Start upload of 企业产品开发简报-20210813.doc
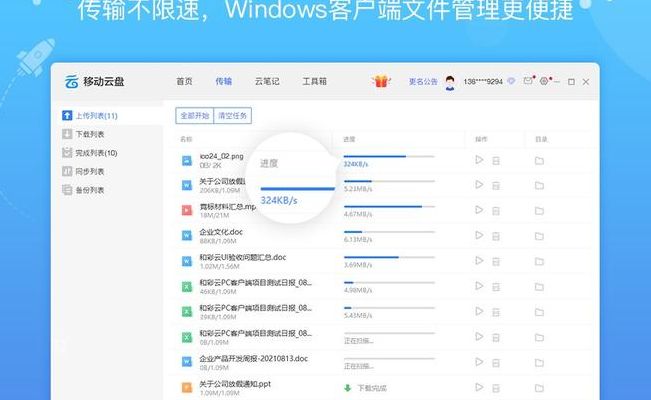651x400 pixels. (479, 362)
